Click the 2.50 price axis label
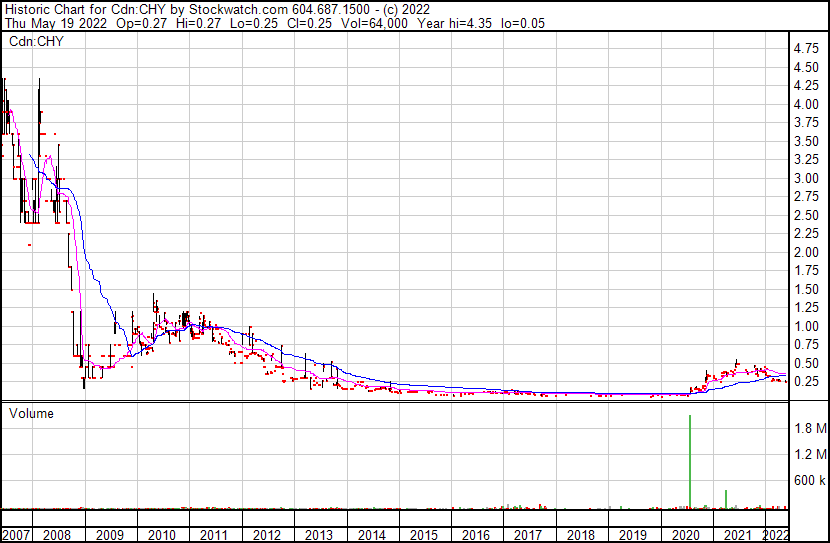 pos(806,215)
